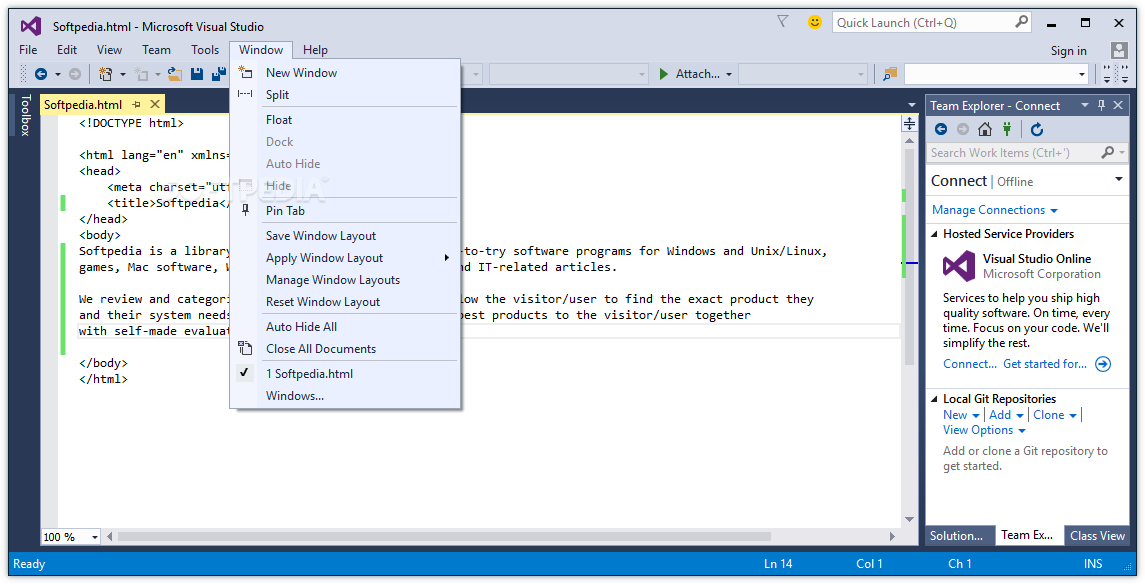1145x584 pixels.
Task: Select Close All Documents
Action: [345, 349]
